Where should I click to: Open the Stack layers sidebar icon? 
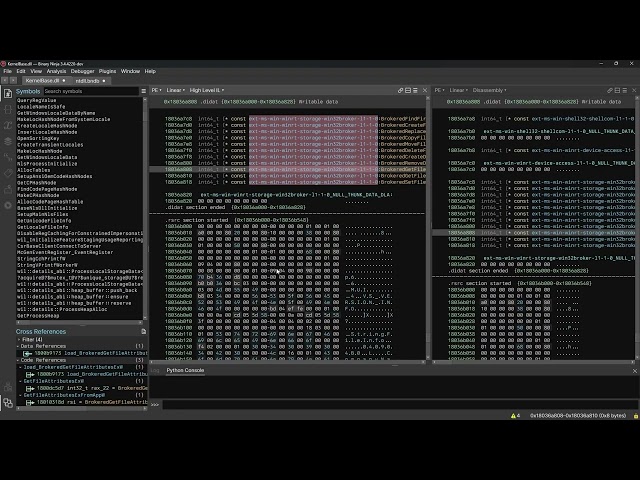8,141
